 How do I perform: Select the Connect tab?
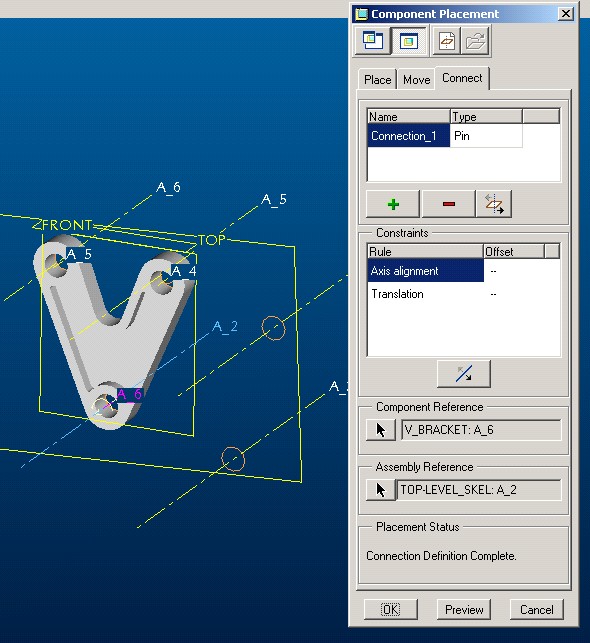(x=462, y=78)
